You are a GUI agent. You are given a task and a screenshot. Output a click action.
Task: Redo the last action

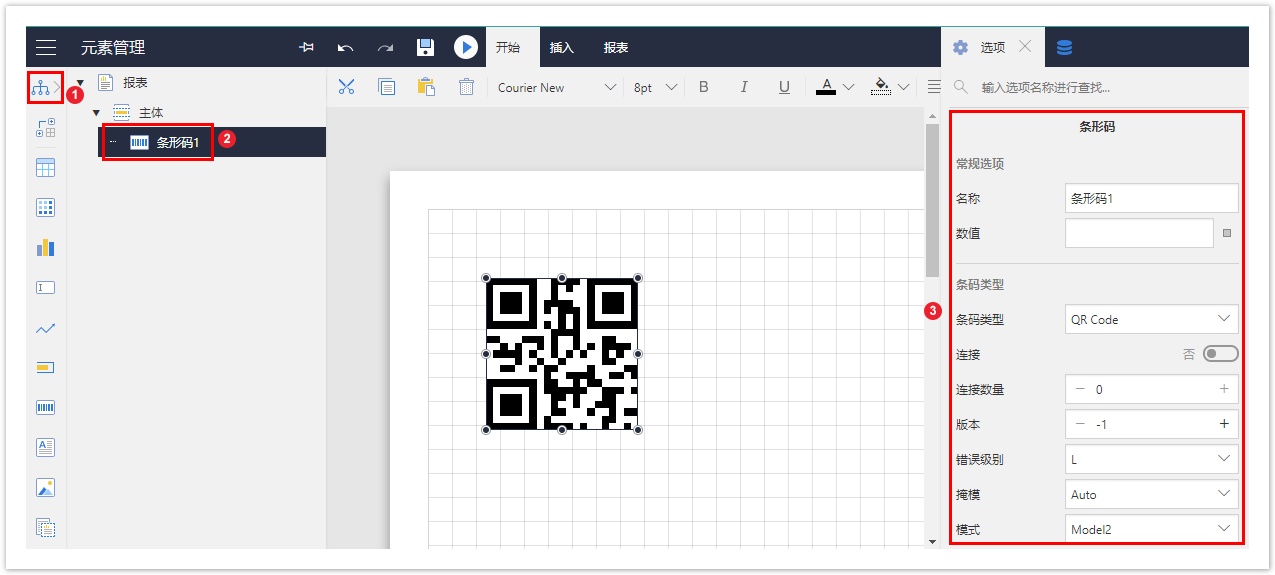click(385, 47)
